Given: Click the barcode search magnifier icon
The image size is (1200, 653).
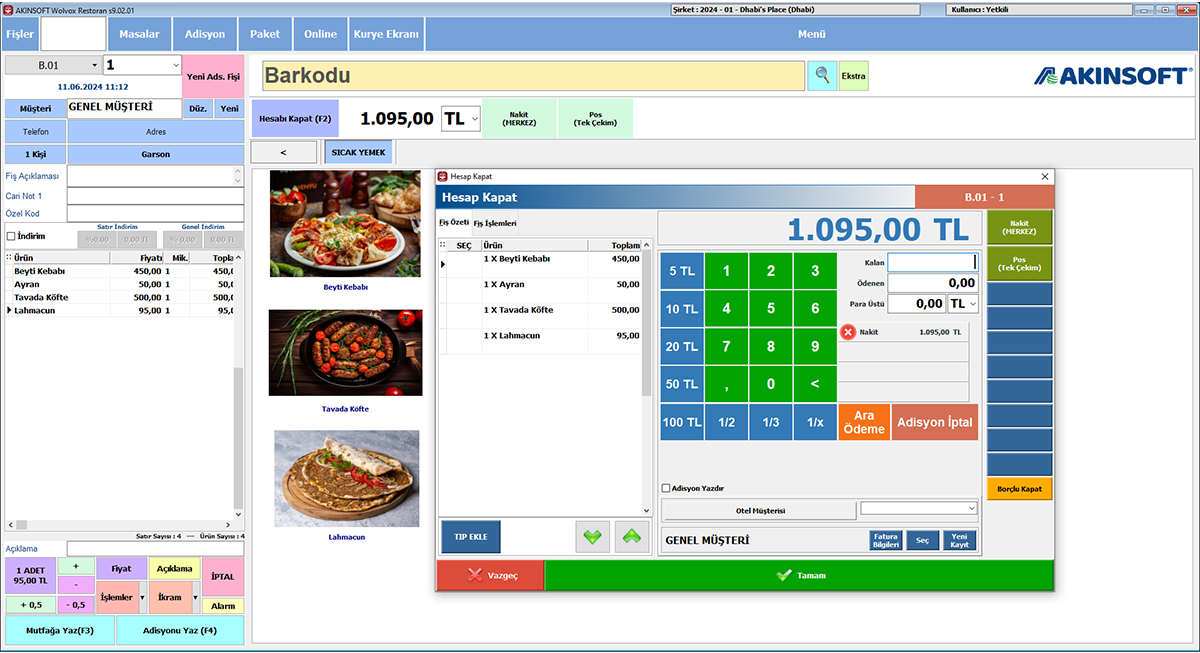Looking at the screenshot, I should click(821, 76).
